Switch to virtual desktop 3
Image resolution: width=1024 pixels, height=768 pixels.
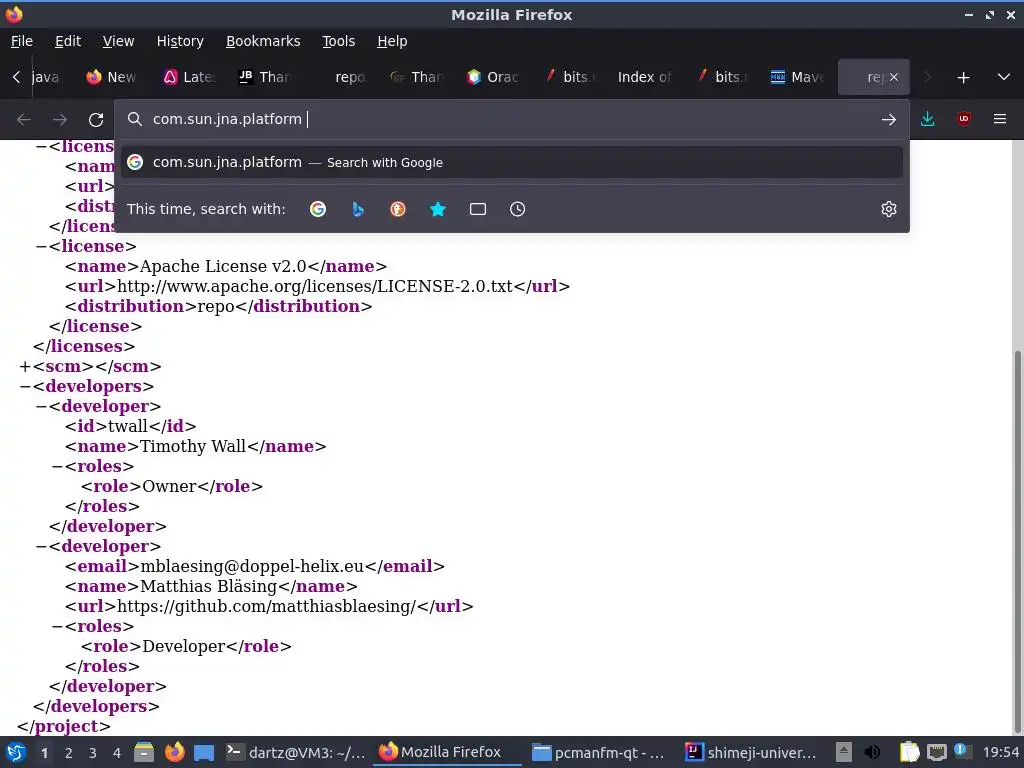92,753
